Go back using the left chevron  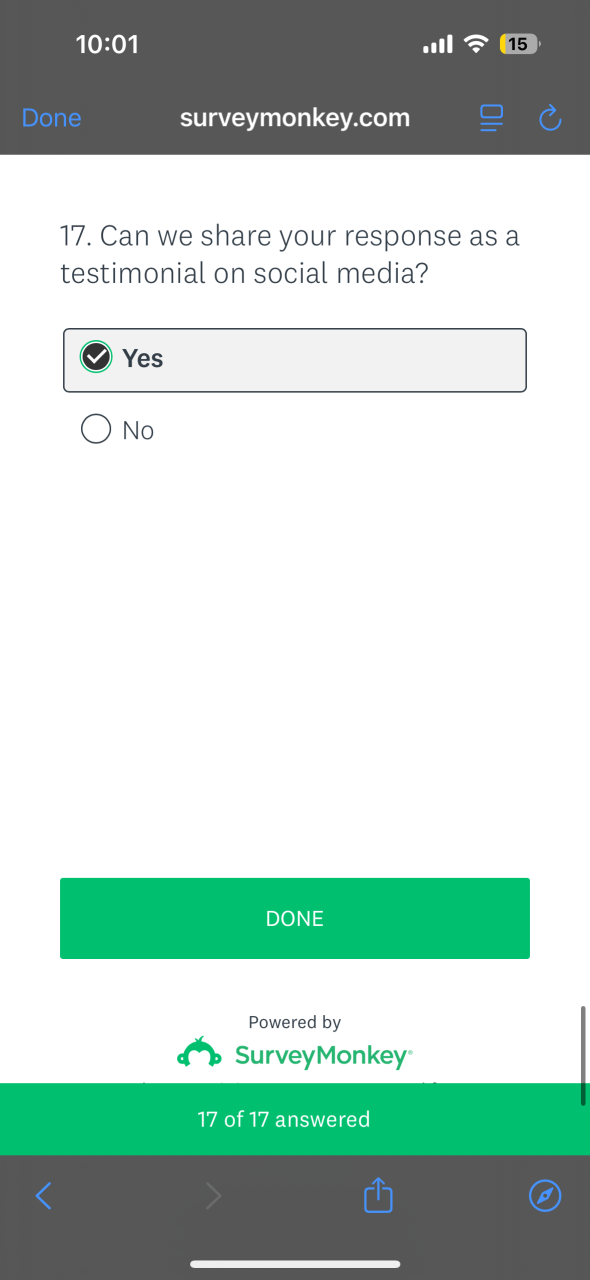coord(43,1195)
